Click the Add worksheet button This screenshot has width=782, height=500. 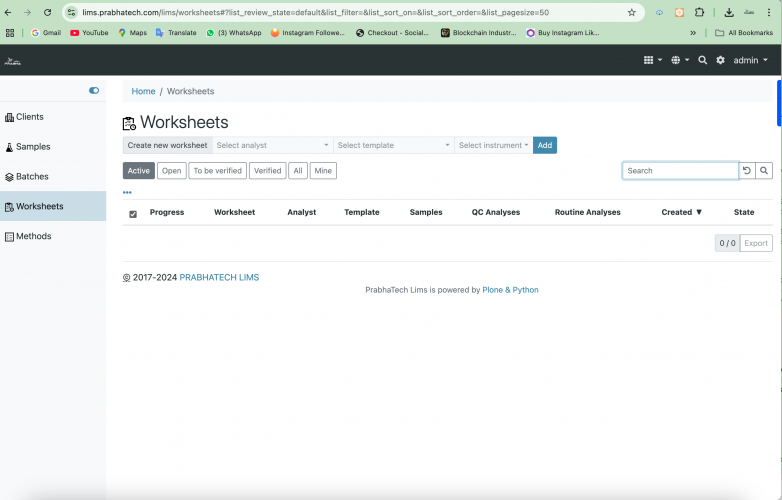tap(545, 145)
